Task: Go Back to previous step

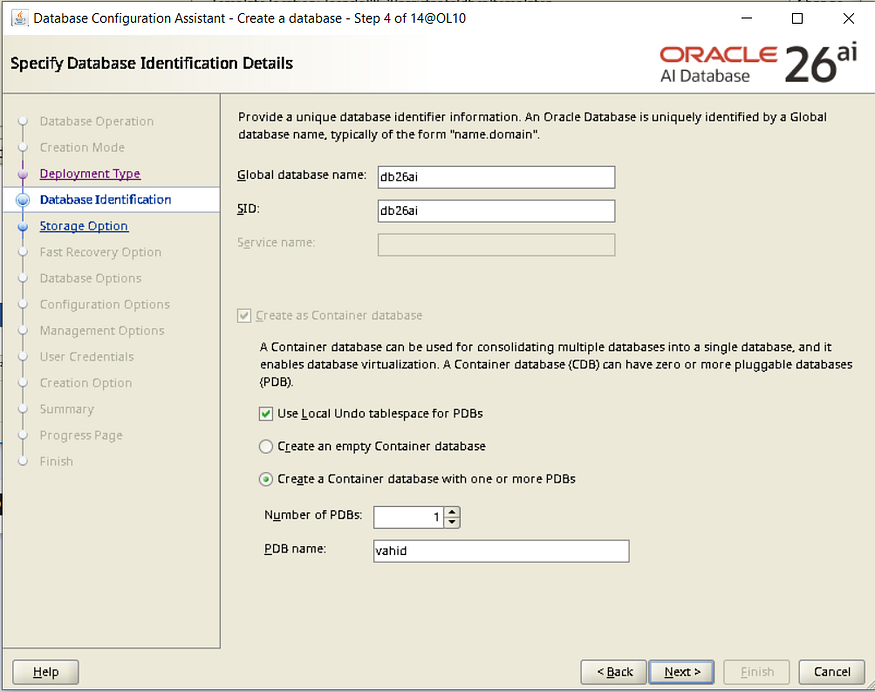Action: 614,672
